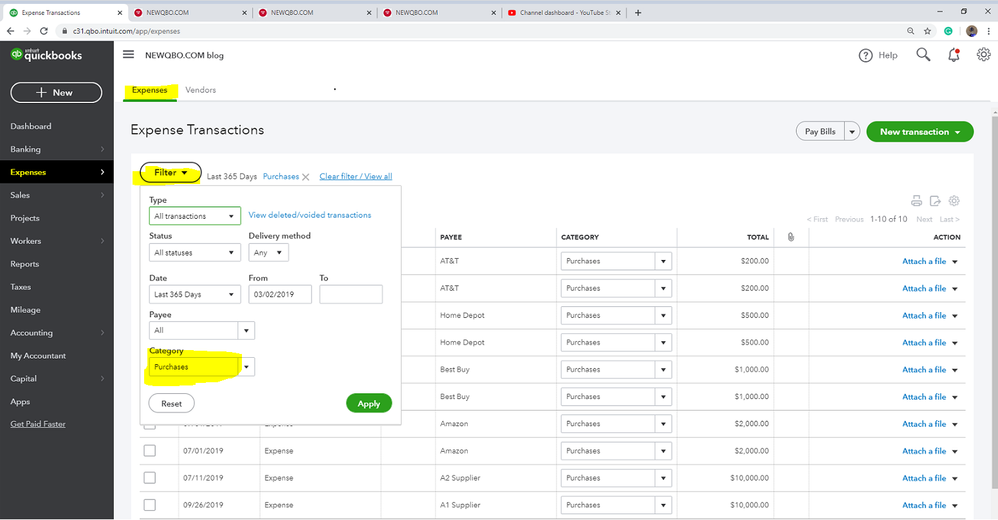This screenshot has width=998, height=520.
Task: Click the Help question mark icon
Action: click(865, 55)
